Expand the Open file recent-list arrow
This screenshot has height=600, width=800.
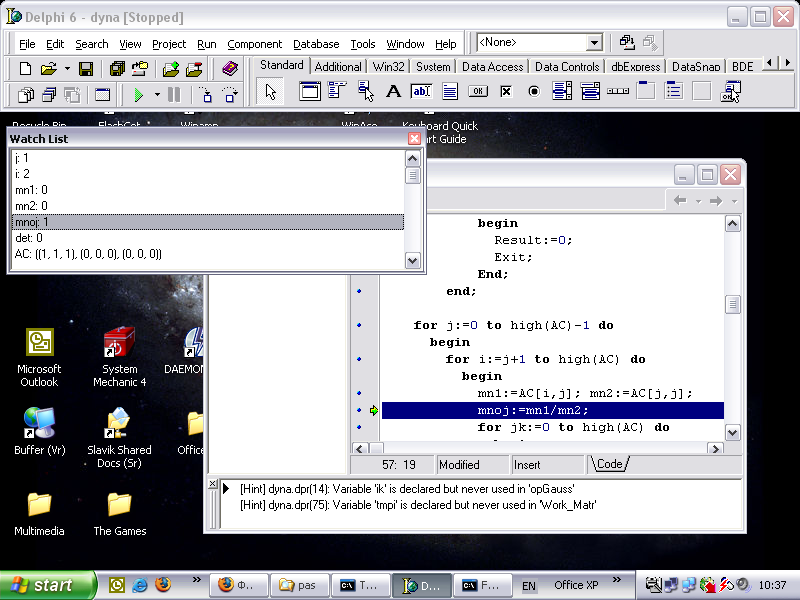(x=67, y=69)
